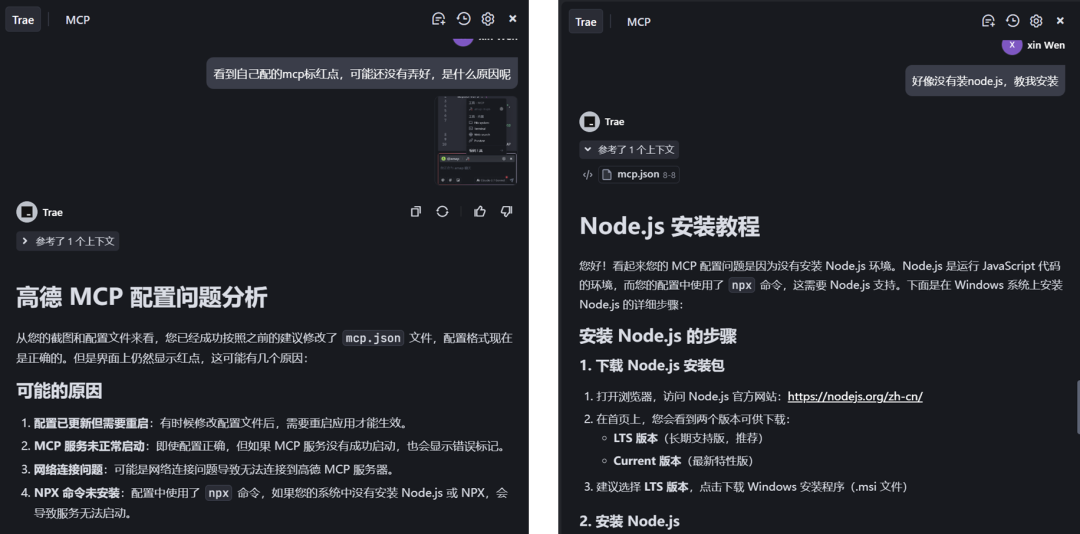Open MCP tab in right panel

638,21
